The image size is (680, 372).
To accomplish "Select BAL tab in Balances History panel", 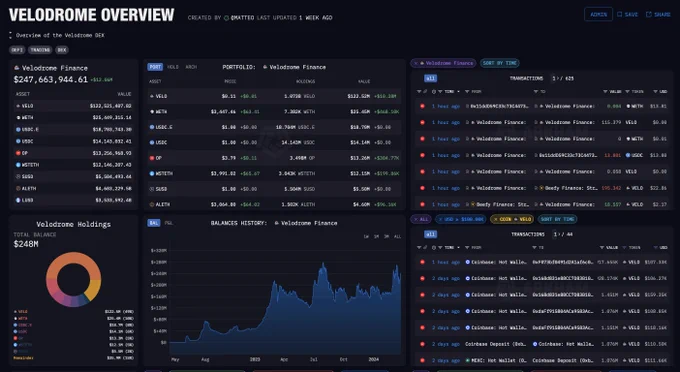I will point(154,223).
